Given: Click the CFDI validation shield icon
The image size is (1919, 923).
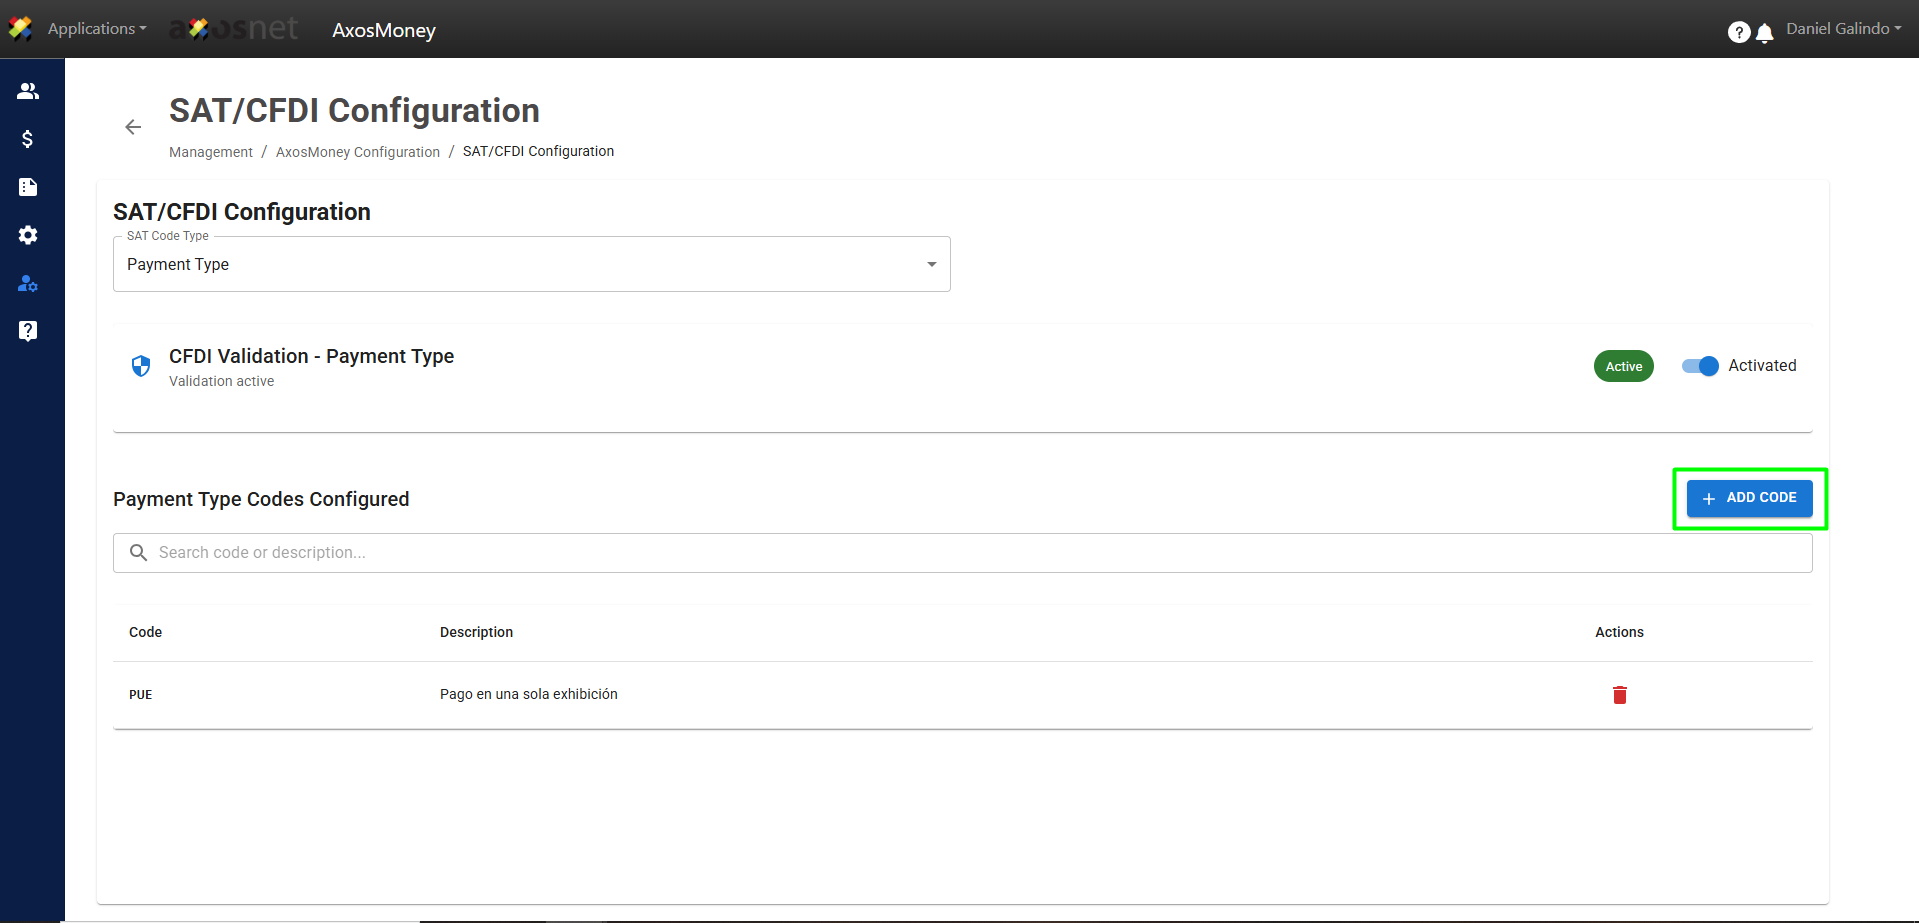Looking at the screenshot, I should pyautogui.click(x=141, y=366).
